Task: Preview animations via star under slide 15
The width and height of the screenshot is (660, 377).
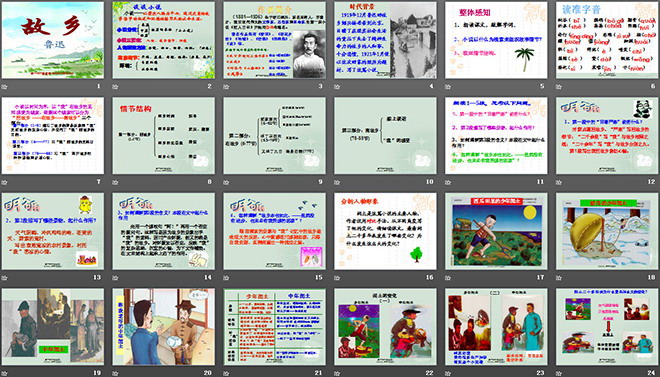Action: [x=226, y=278]
